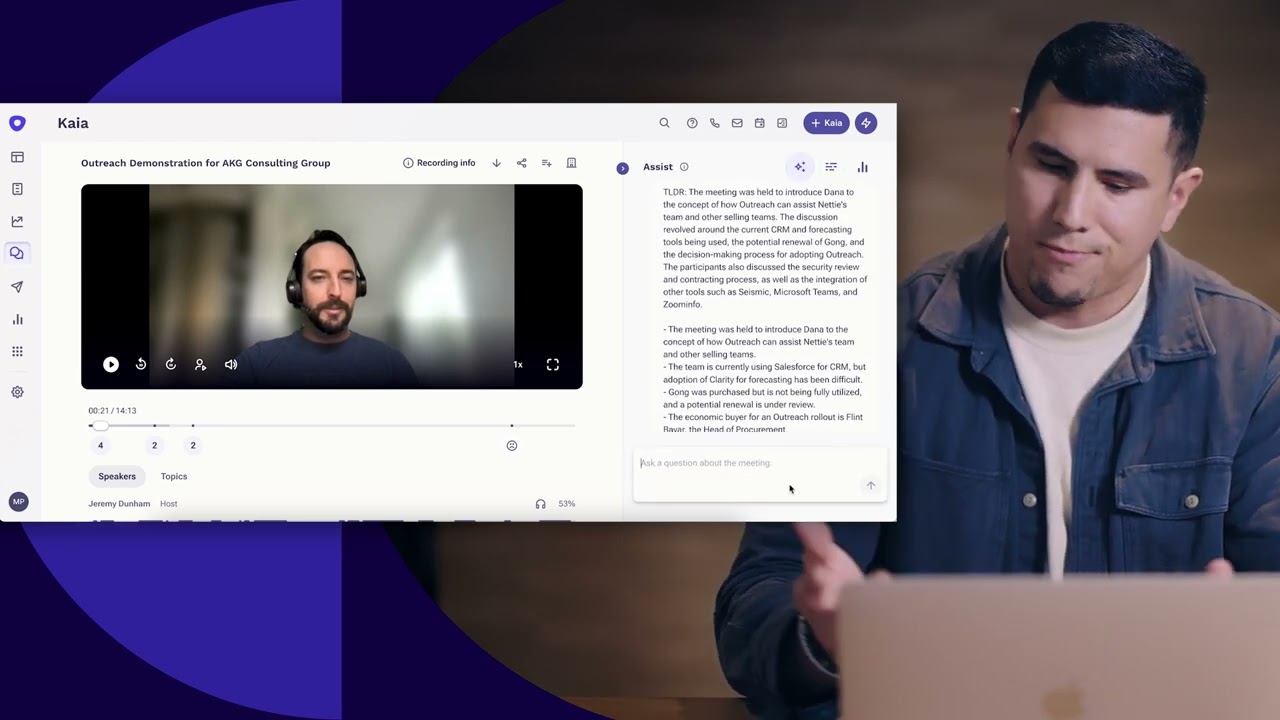The image size is (1280, 720).
Task: Download the recording with the arrow icon
Action: tap(496, 163)
